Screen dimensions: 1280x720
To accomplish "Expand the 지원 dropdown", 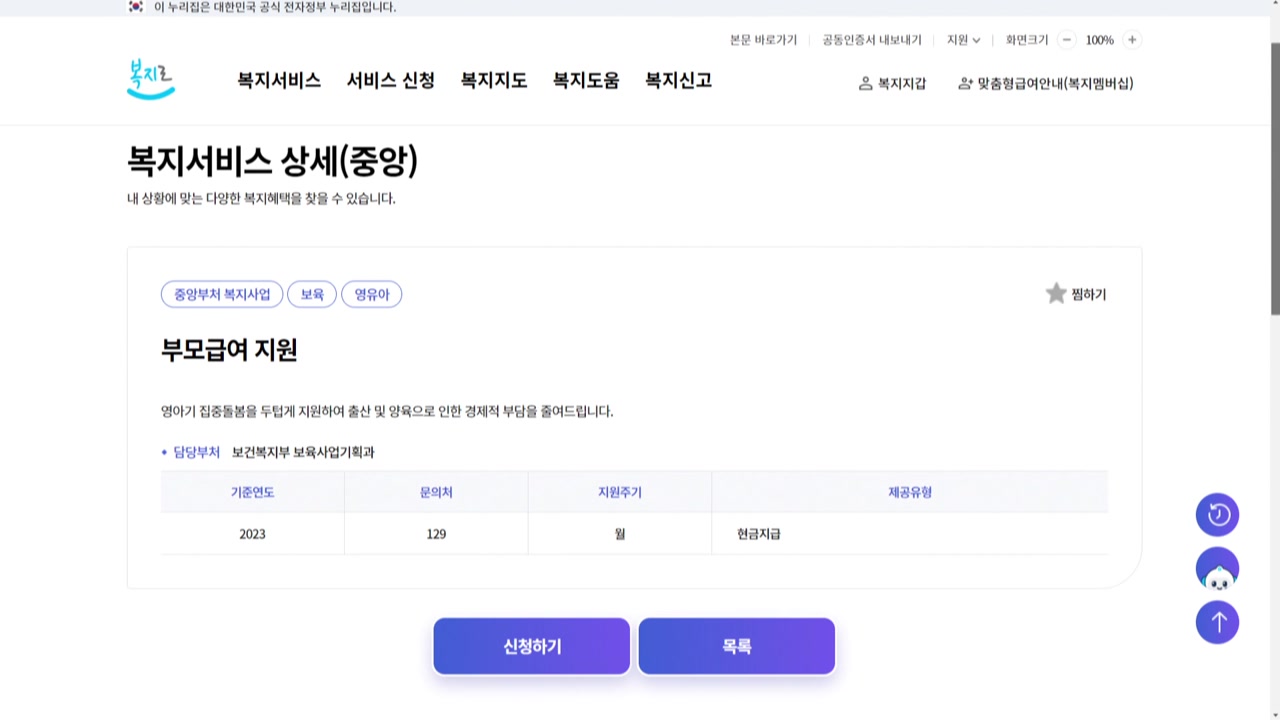I will click(x=963, y=40).
